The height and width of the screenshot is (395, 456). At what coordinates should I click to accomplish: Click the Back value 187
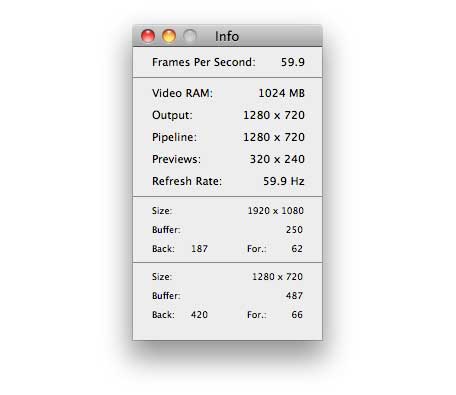[199, 249]
